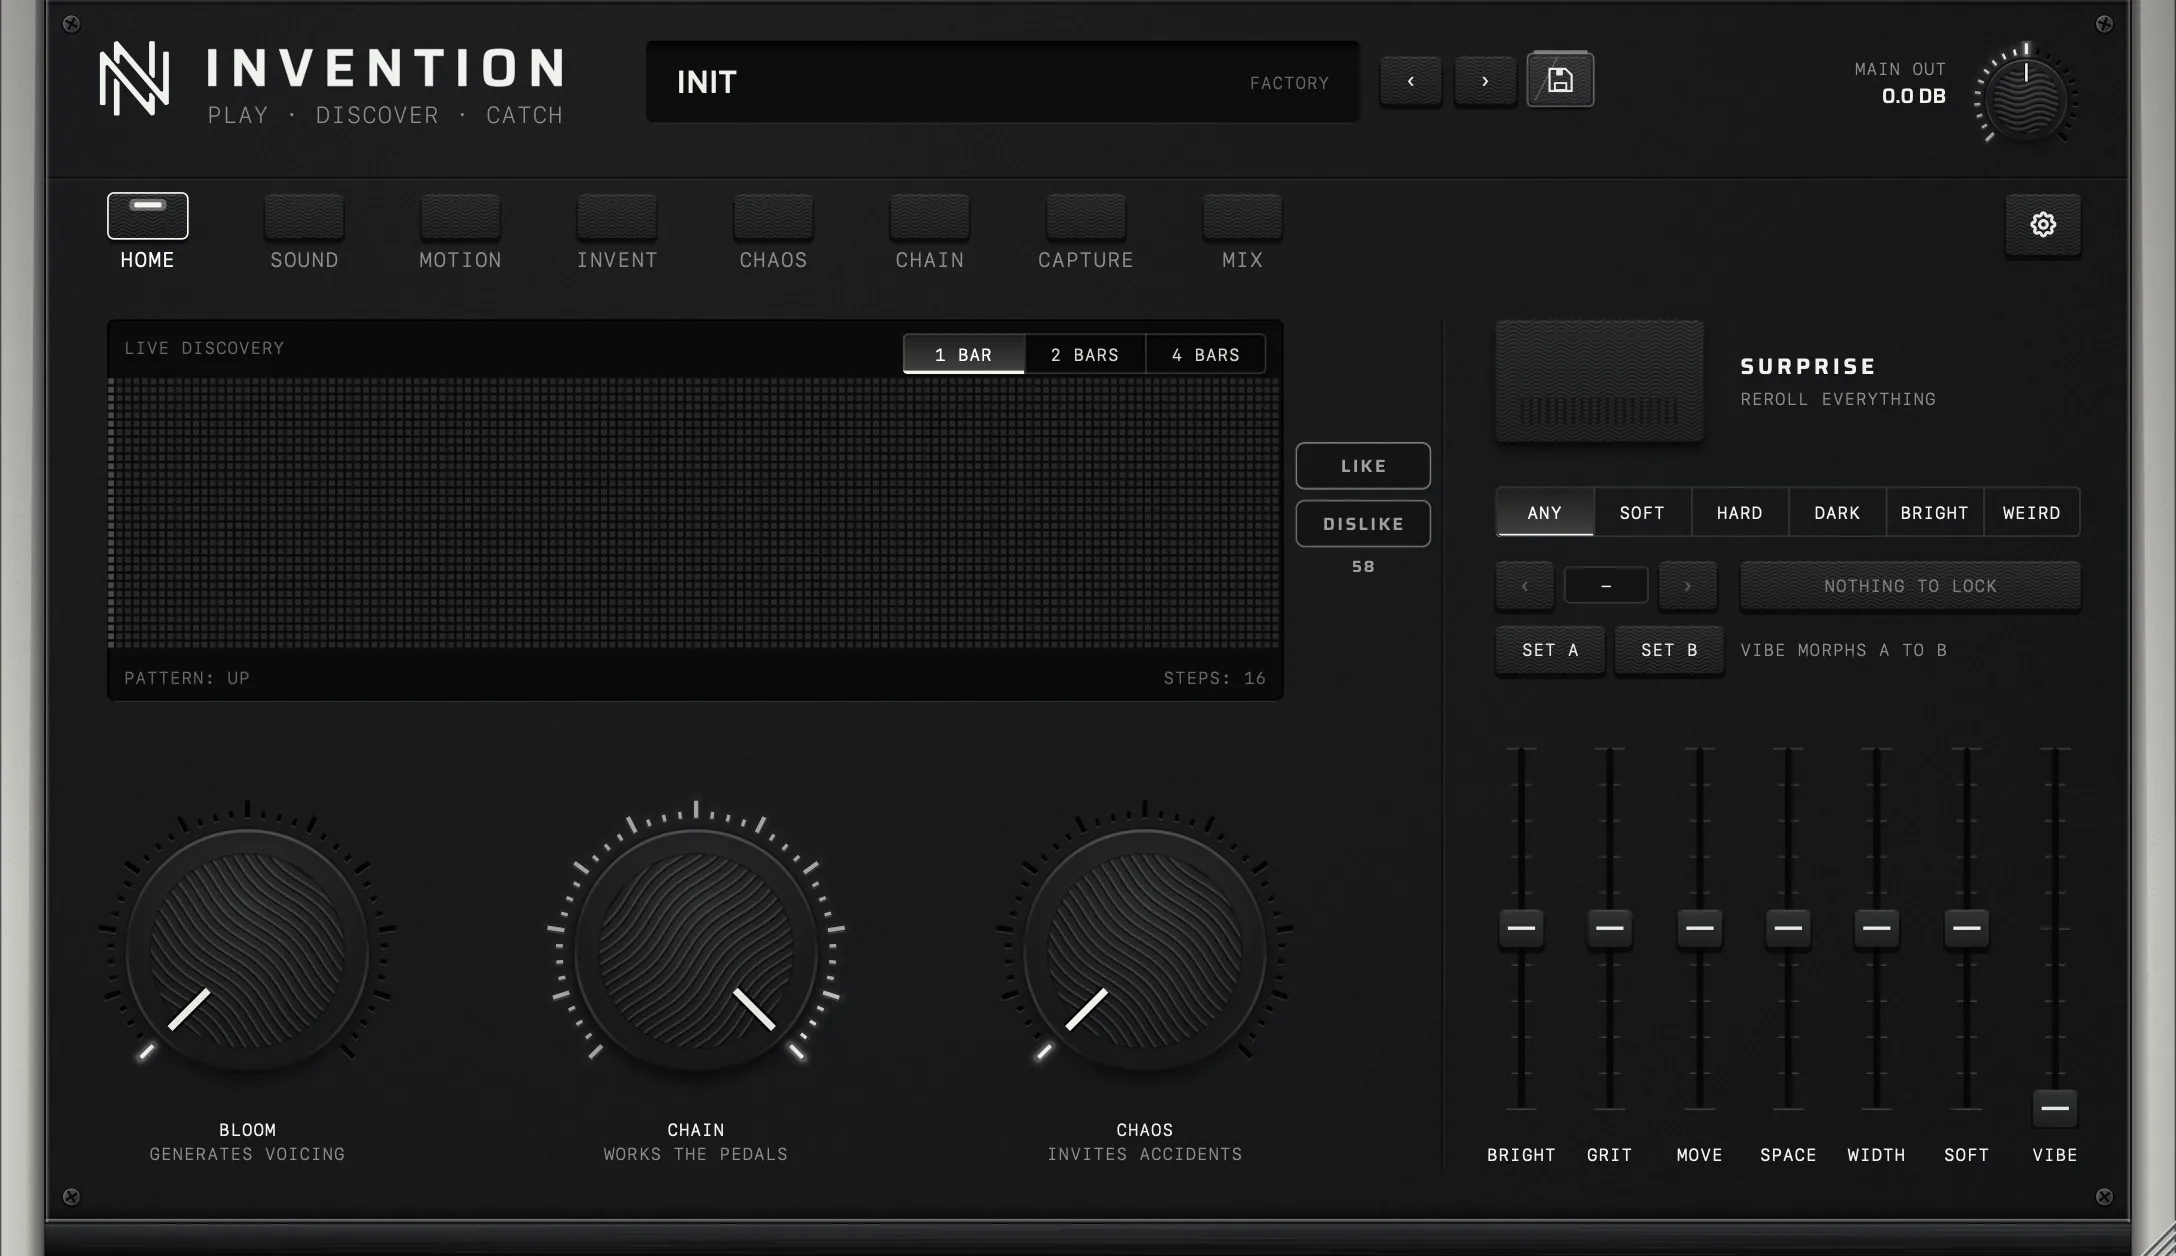Screen dimensions: 2176x1256
Task: Go to previous preset arrow
Action: pyautogui.click(x=1411, y=81)
